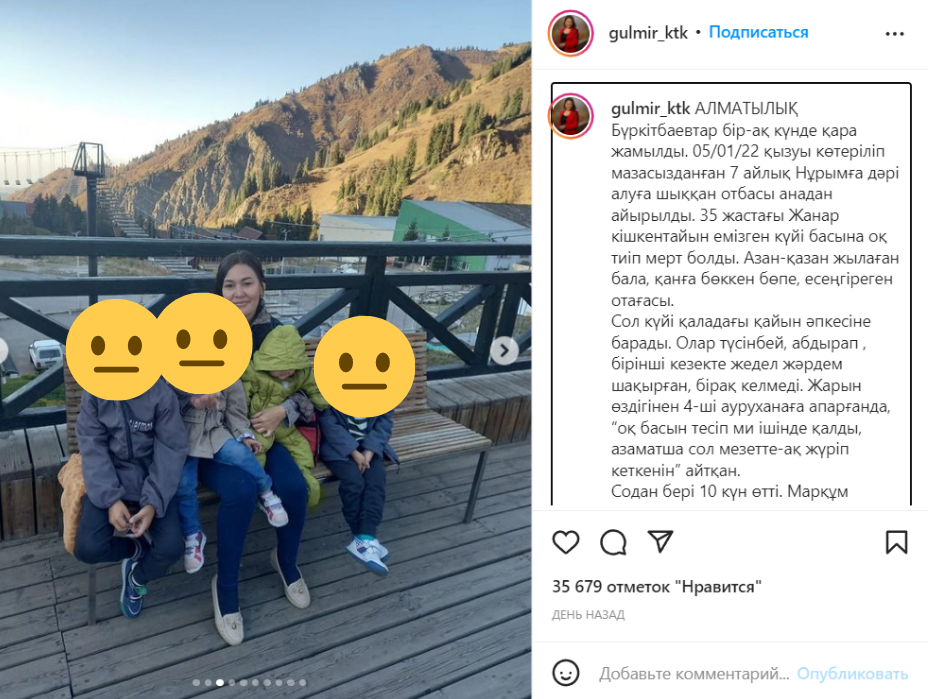Select the highlighted third carousel dot

[x=220, y=682]
